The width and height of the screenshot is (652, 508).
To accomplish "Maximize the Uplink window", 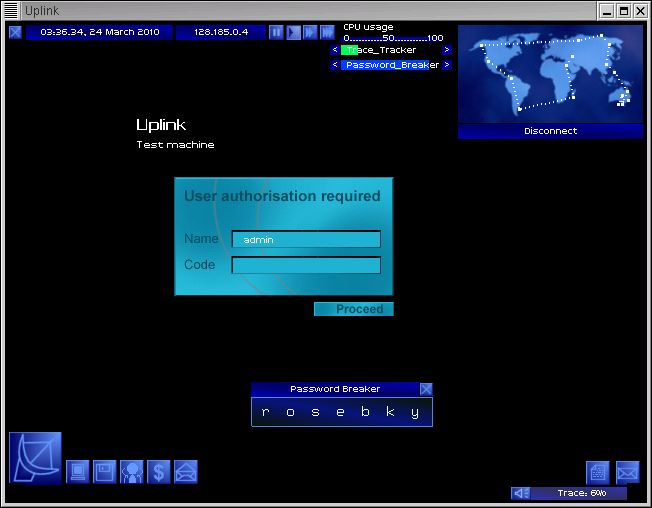I will (624, 11).
